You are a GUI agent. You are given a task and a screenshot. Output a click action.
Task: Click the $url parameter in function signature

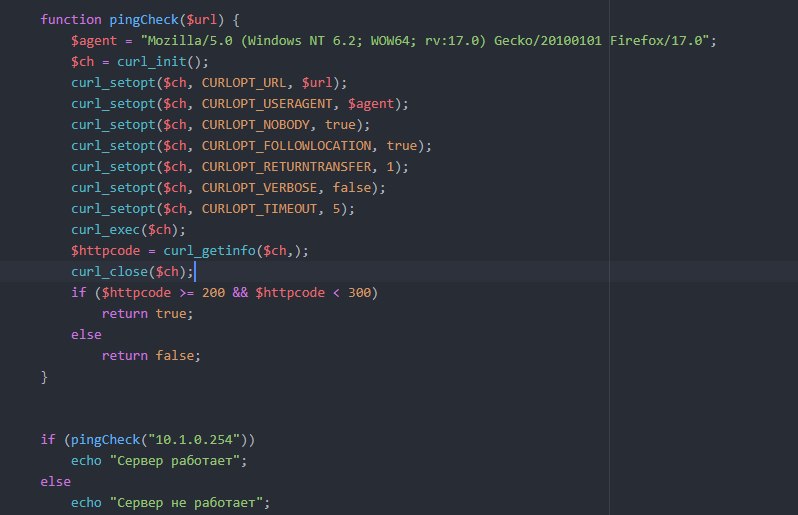tap(202, 20)
